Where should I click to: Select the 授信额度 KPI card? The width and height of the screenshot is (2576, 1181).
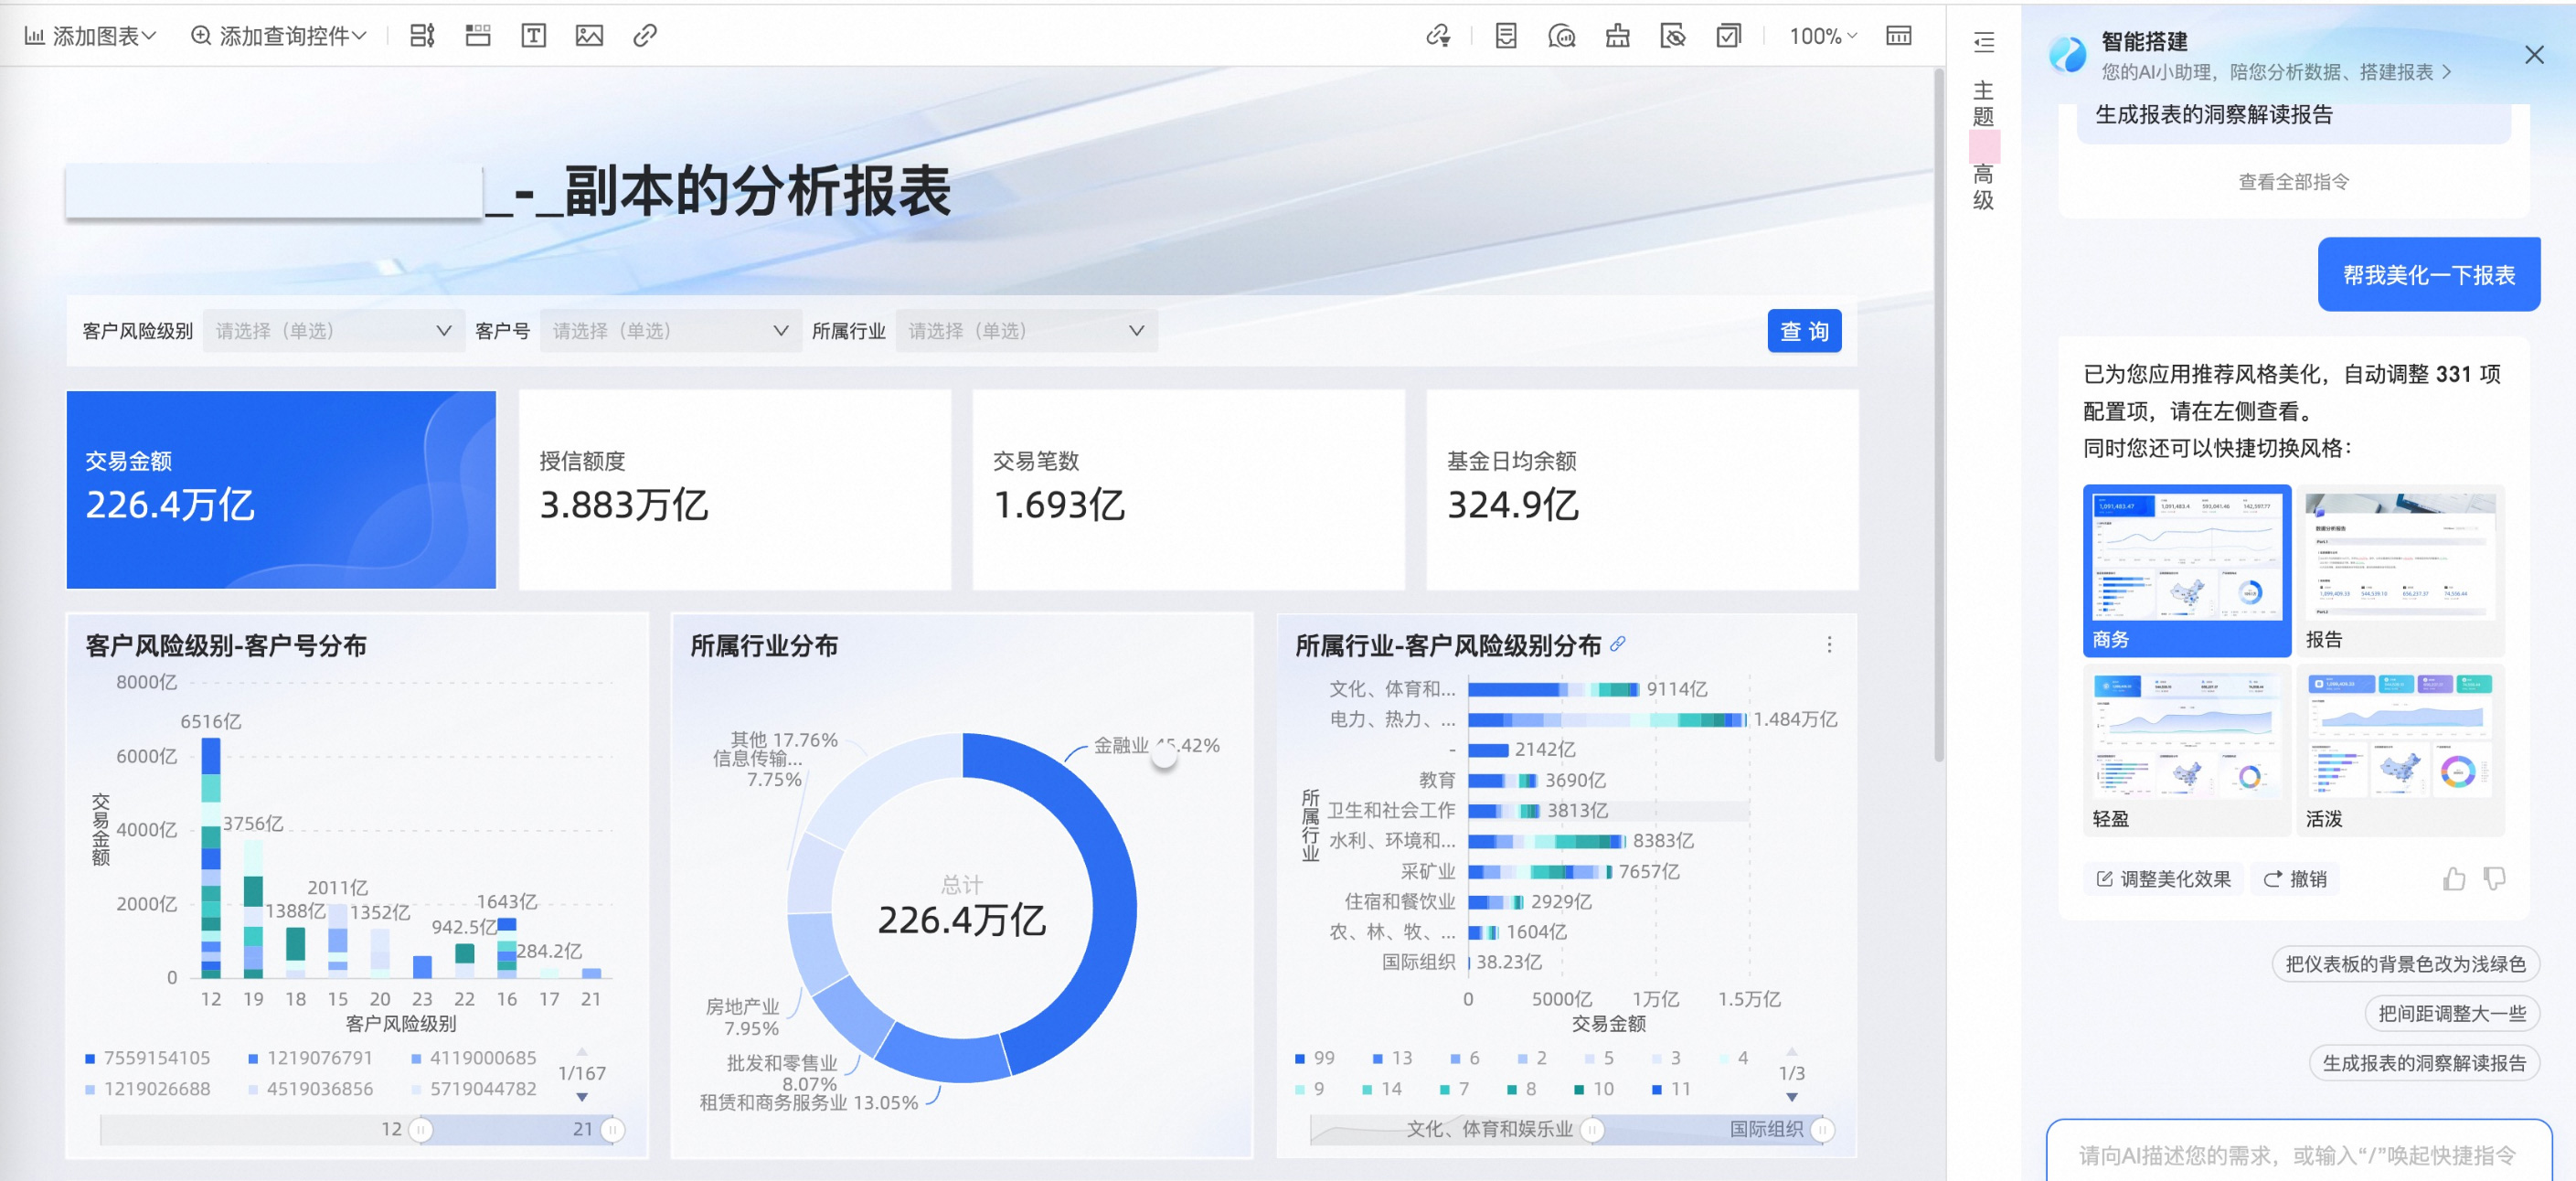pyautogui.click(x=735, y=489)
